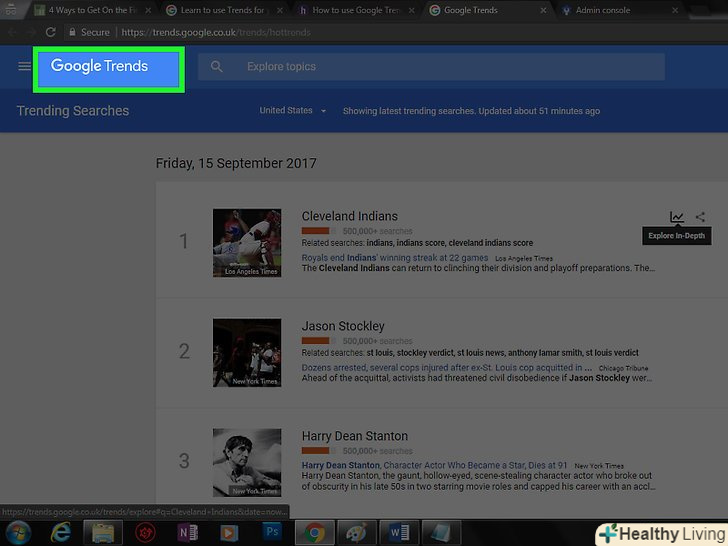Image resolution: width=728 pixels, height=546 pixels.
Task: Click the Cleveland Indians thumbnail image
Action: 247,243
